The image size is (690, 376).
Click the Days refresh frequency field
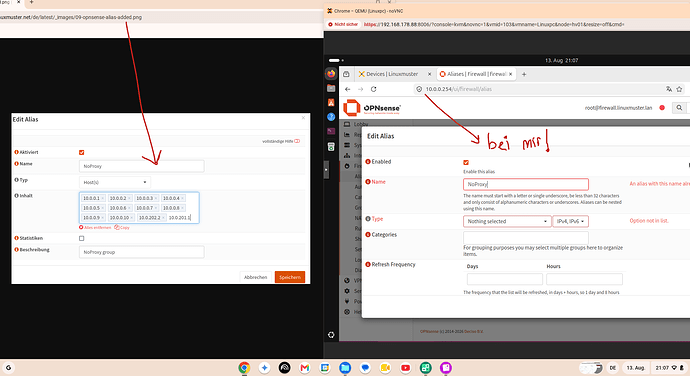(505, 279)
